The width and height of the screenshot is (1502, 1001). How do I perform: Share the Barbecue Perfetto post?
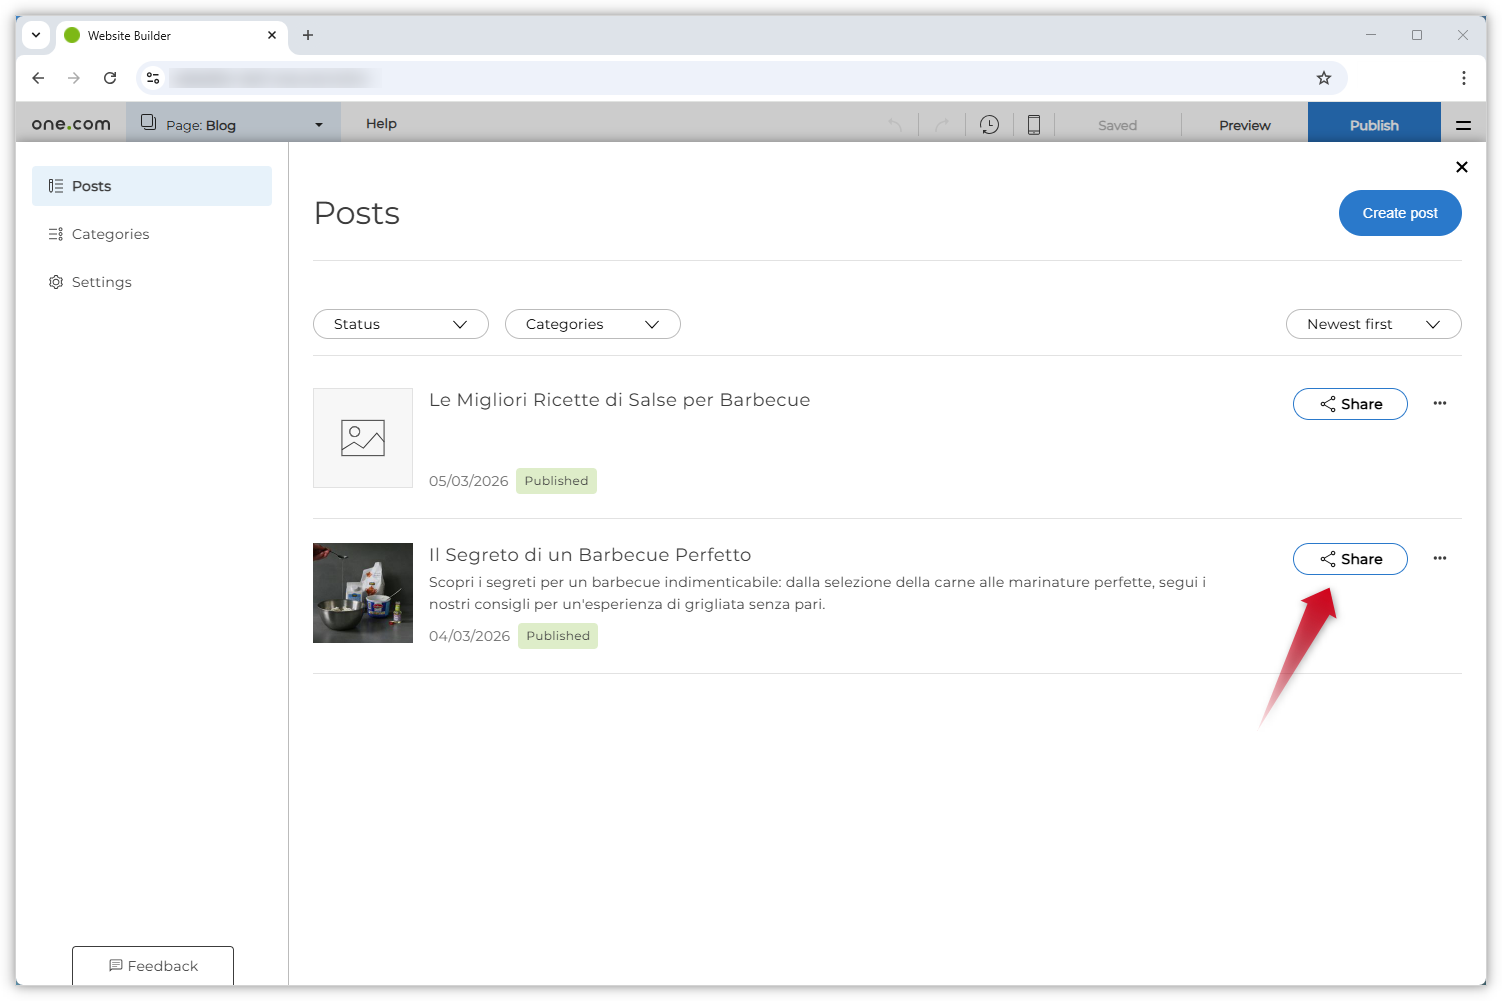pyautogui.click(x=1350, y=558)
